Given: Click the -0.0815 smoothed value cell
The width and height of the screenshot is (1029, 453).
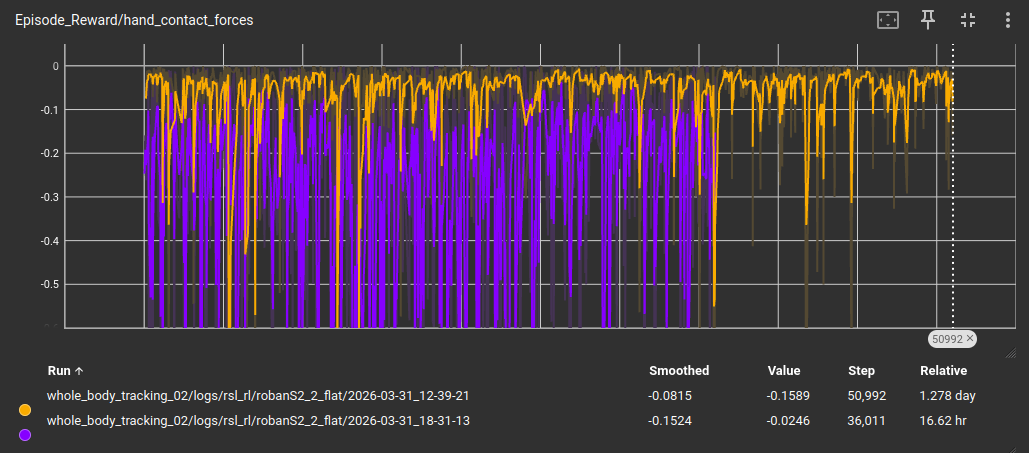Looking at the screenshot, I should 668,396.
